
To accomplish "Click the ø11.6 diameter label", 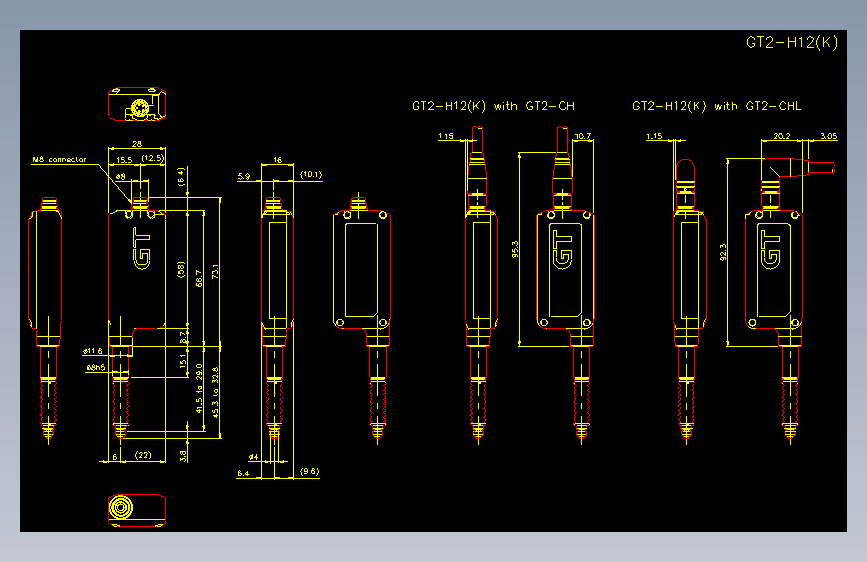I will (x=93, y=351).
